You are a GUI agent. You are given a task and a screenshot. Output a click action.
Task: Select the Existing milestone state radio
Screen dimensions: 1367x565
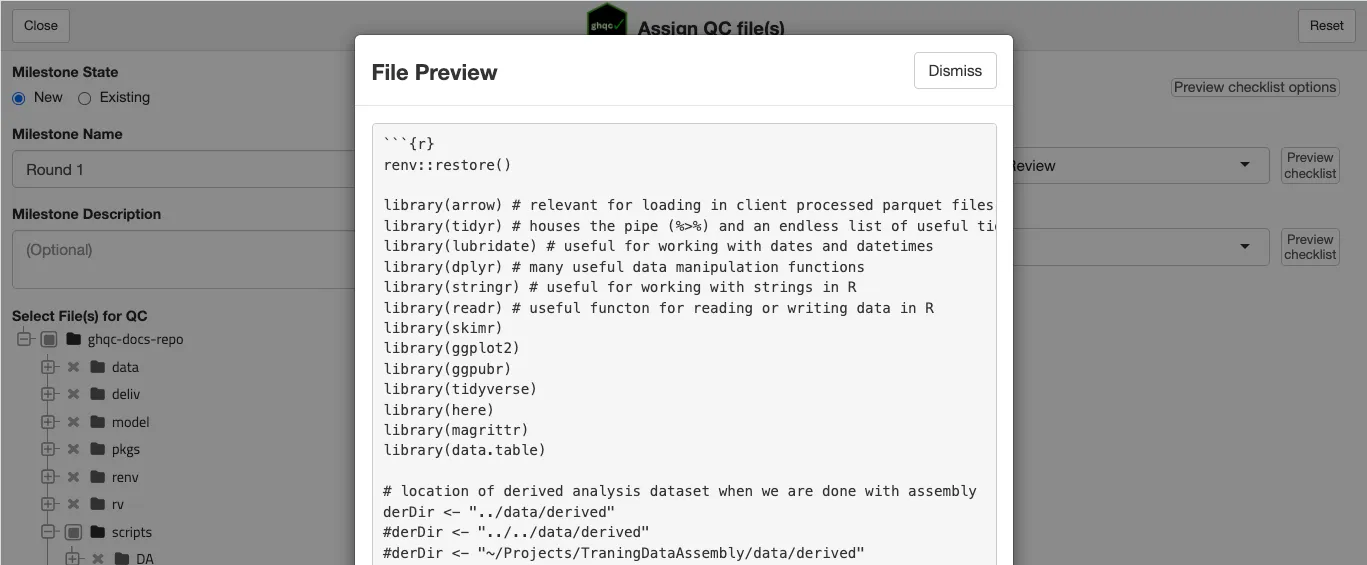tap(84, 98)
